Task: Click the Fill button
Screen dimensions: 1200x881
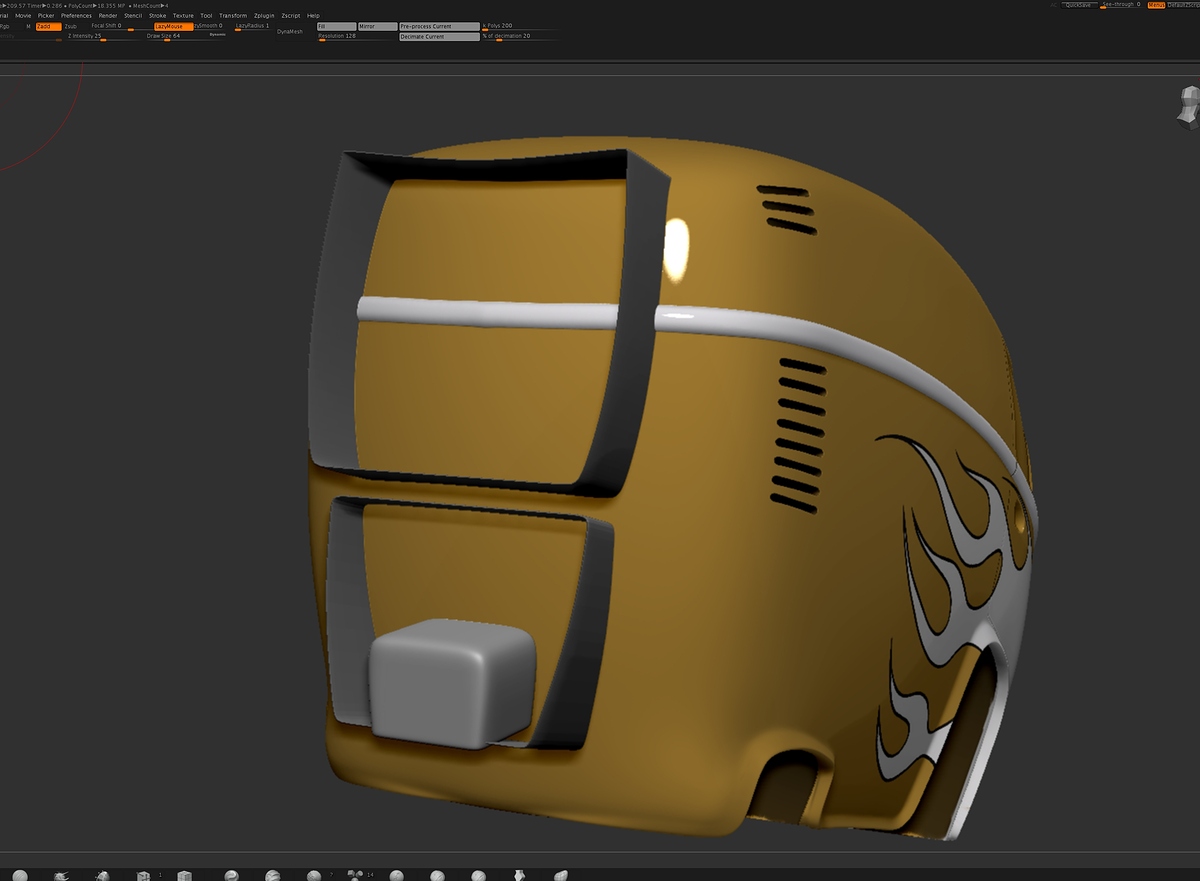Action: 336,26
